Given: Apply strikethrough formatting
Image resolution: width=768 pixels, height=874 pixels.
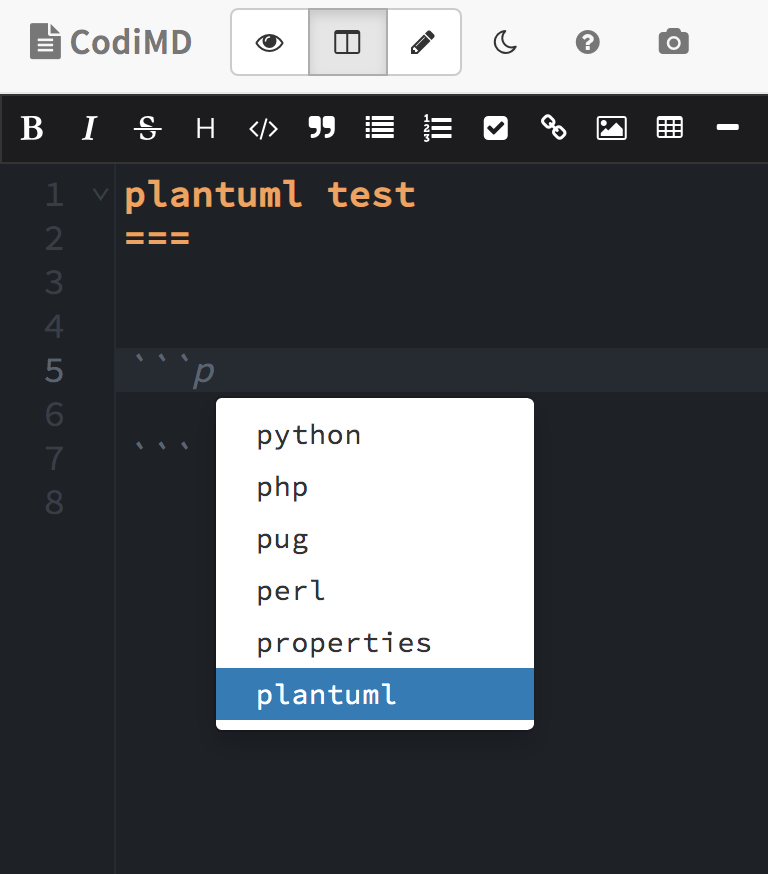Looking at the screenshot, I should [147, 128].
